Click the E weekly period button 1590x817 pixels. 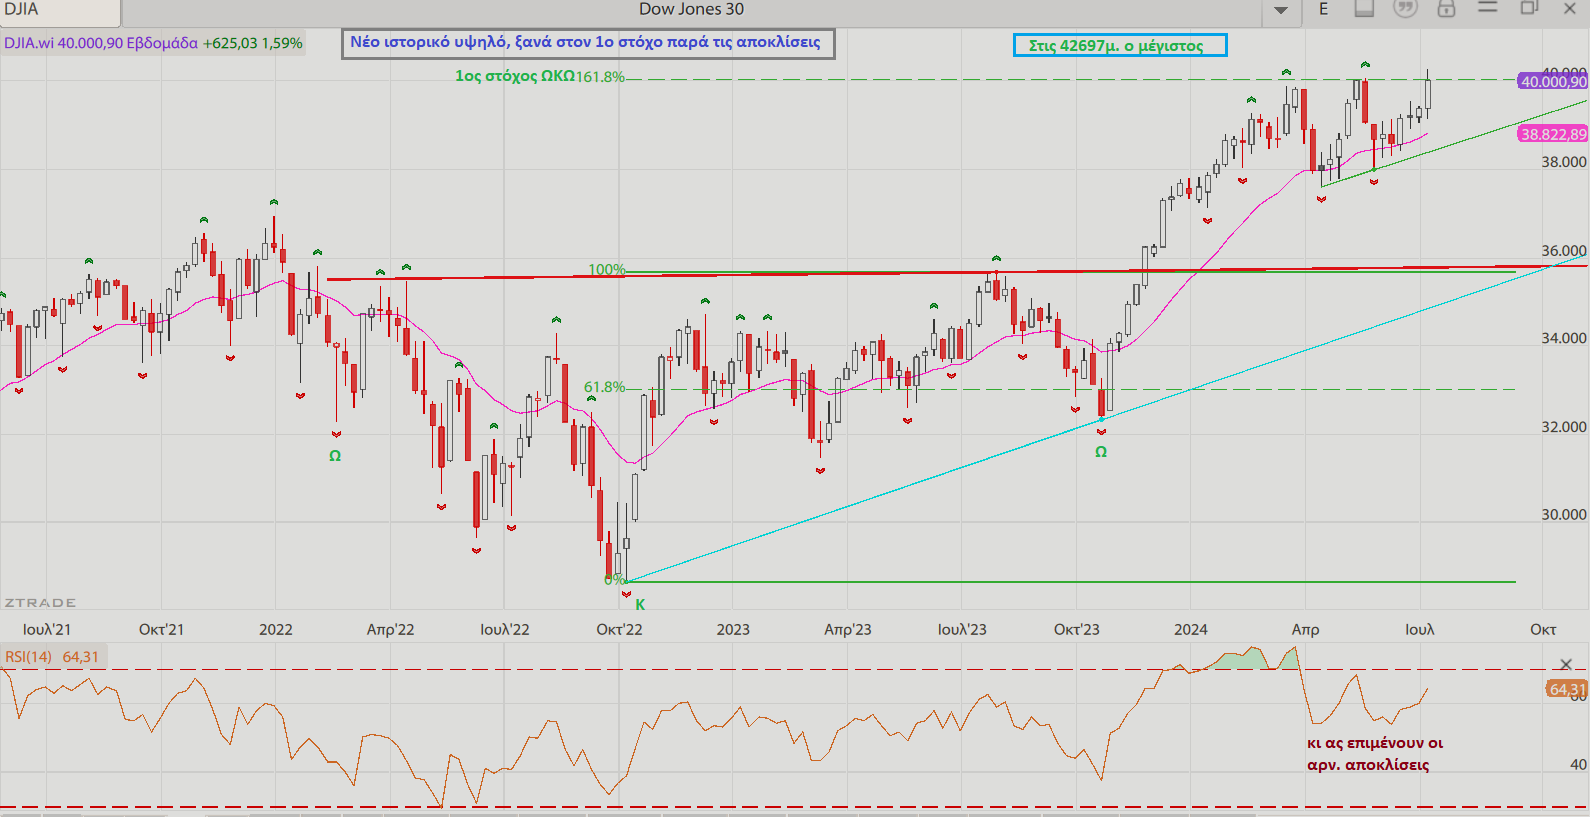(x=1323, y=9)
